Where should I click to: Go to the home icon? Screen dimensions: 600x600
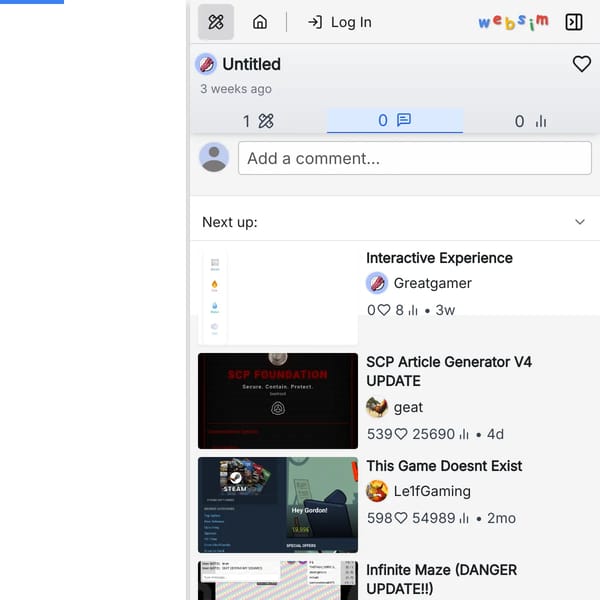click(x=260, y=22)
